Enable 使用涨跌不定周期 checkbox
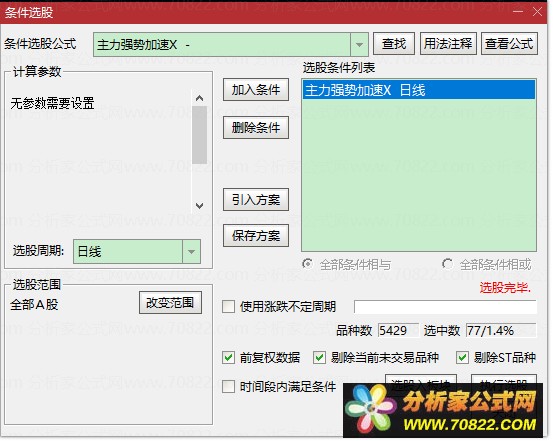This screenshot has width=553, height=441. (229, 306)
